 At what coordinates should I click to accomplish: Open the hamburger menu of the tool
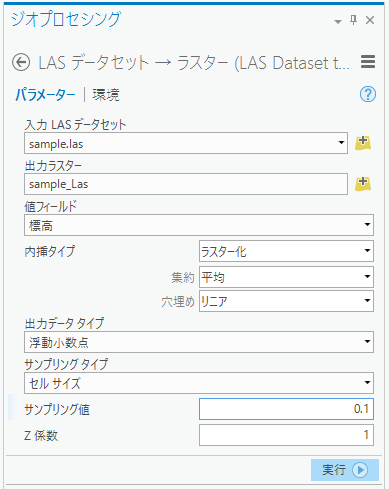coord(368,62)
